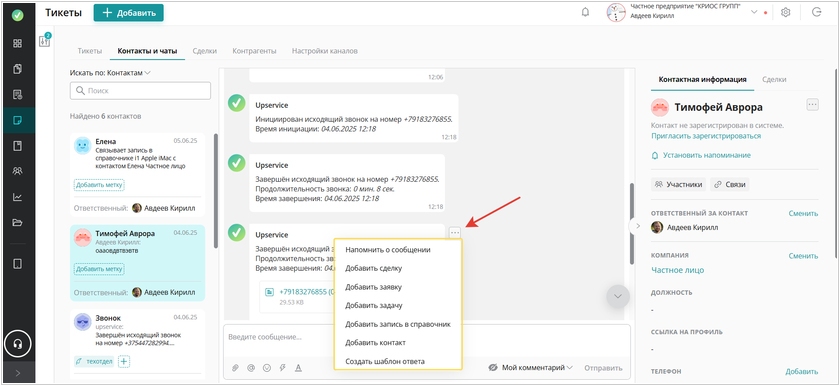Viewport: 839px width, 385px height.
Task: Open the analytics chart icon in sidebar
Action: click(x=18, y=197)
